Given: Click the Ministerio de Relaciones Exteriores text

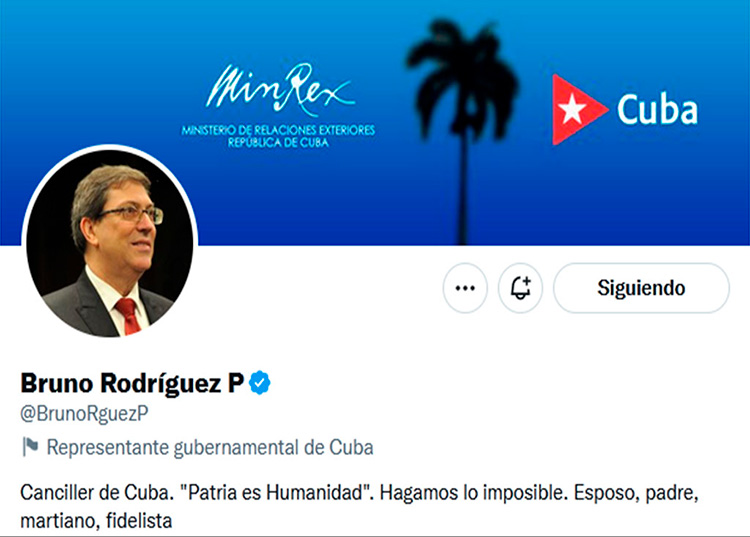Looking at the screenshot, I should click(278, 130).
